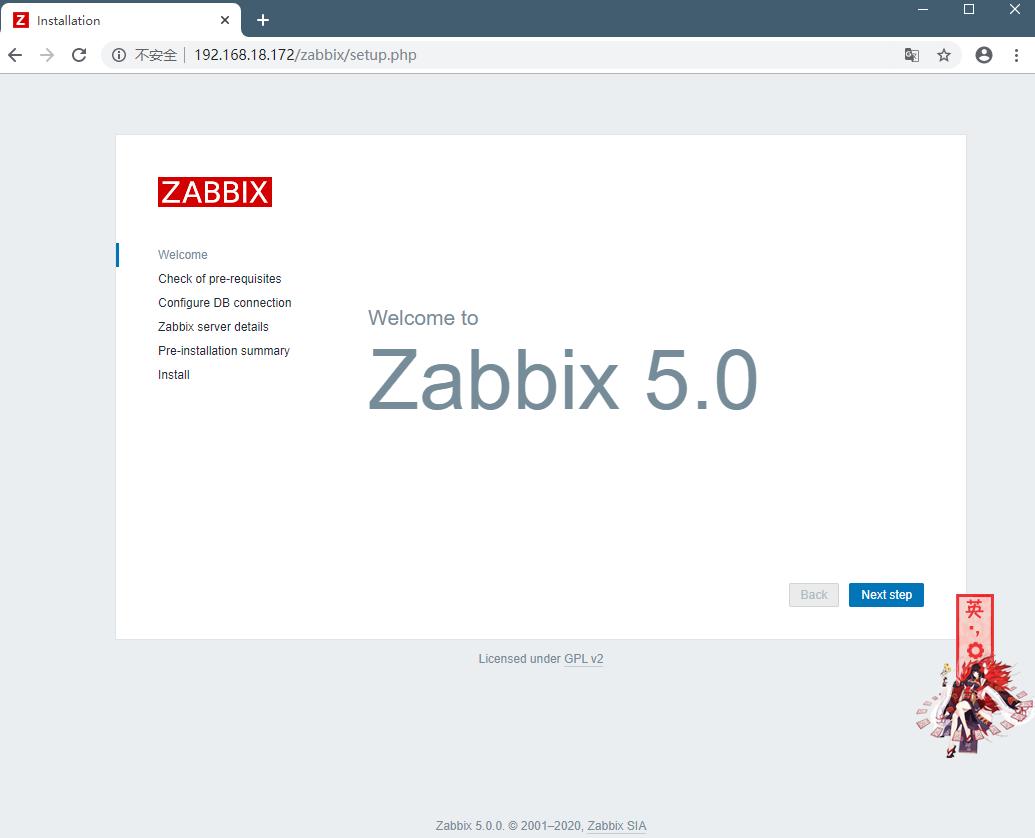Image resolution: width=1035 pixels, height=838 pixels.
Task: Click the back navigation arrow
Action: (15, 55)
